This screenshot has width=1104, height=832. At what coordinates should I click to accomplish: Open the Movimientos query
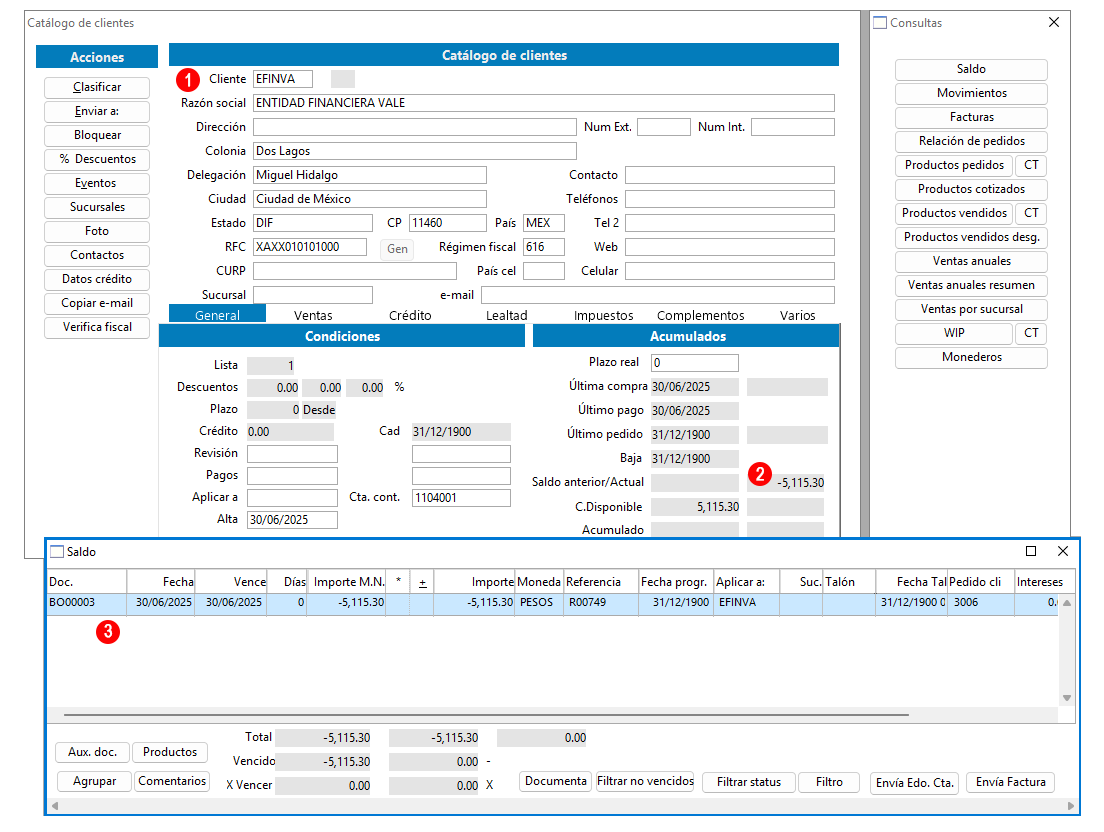[971, 93]
